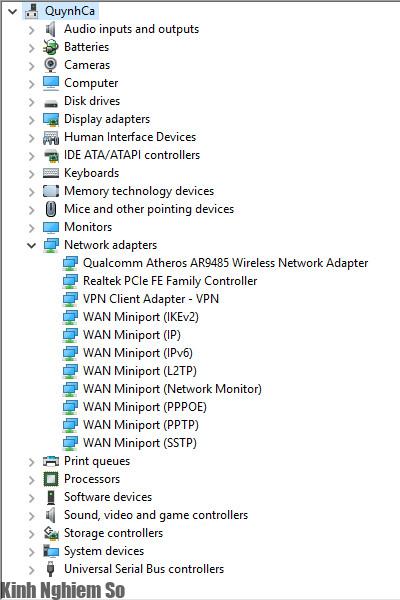Click the Mice and pointing devices icon

click(51, 209)
